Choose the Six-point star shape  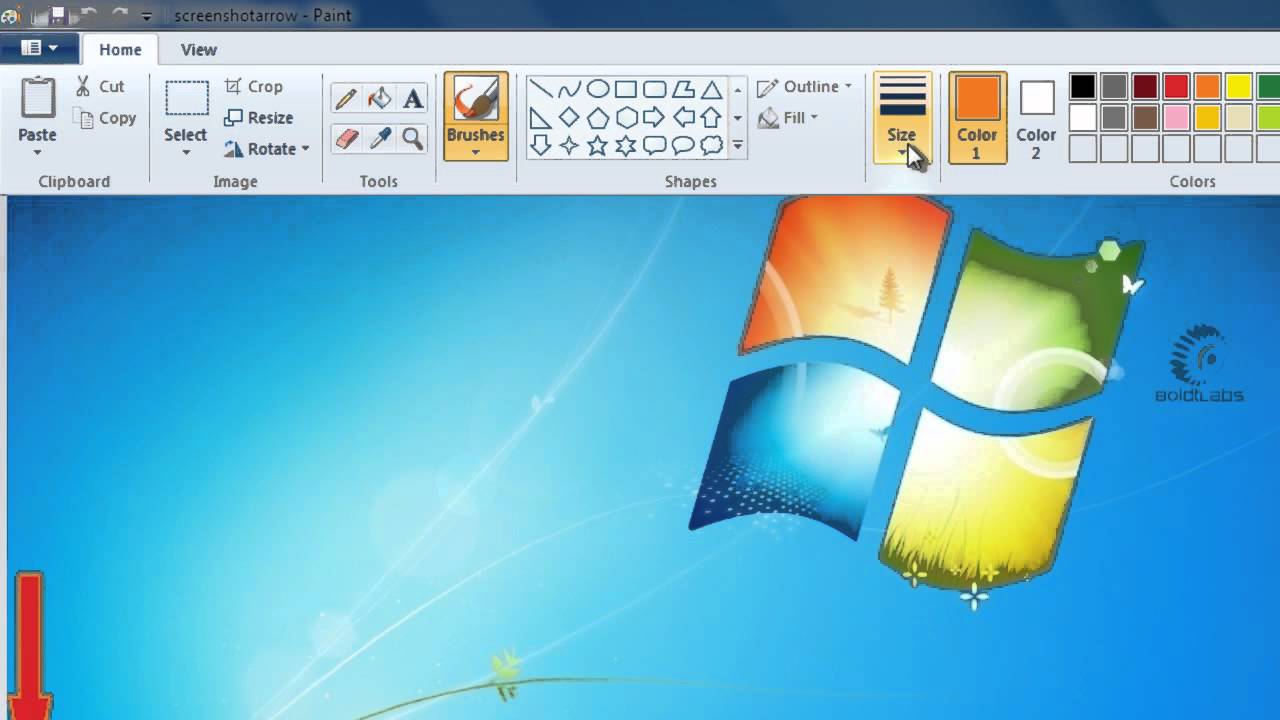[626, 145]
